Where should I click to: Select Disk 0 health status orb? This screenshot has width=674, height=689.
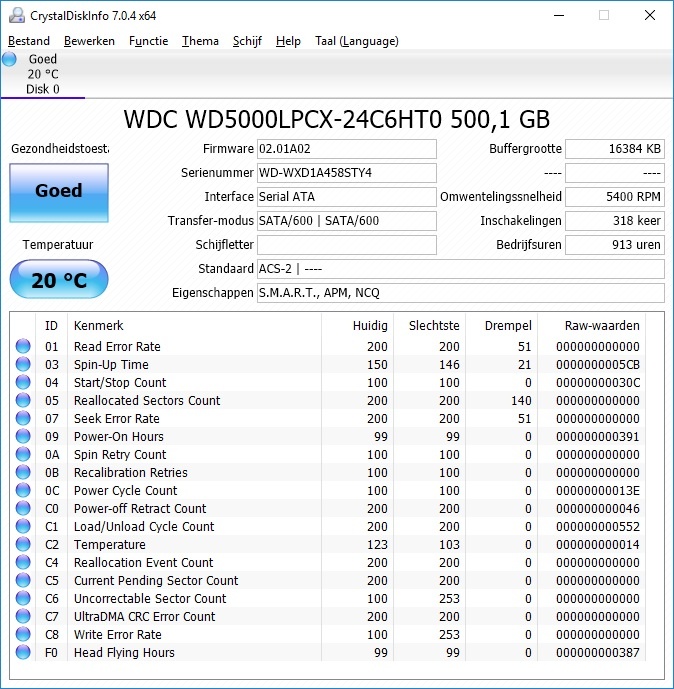click(9, 59)
